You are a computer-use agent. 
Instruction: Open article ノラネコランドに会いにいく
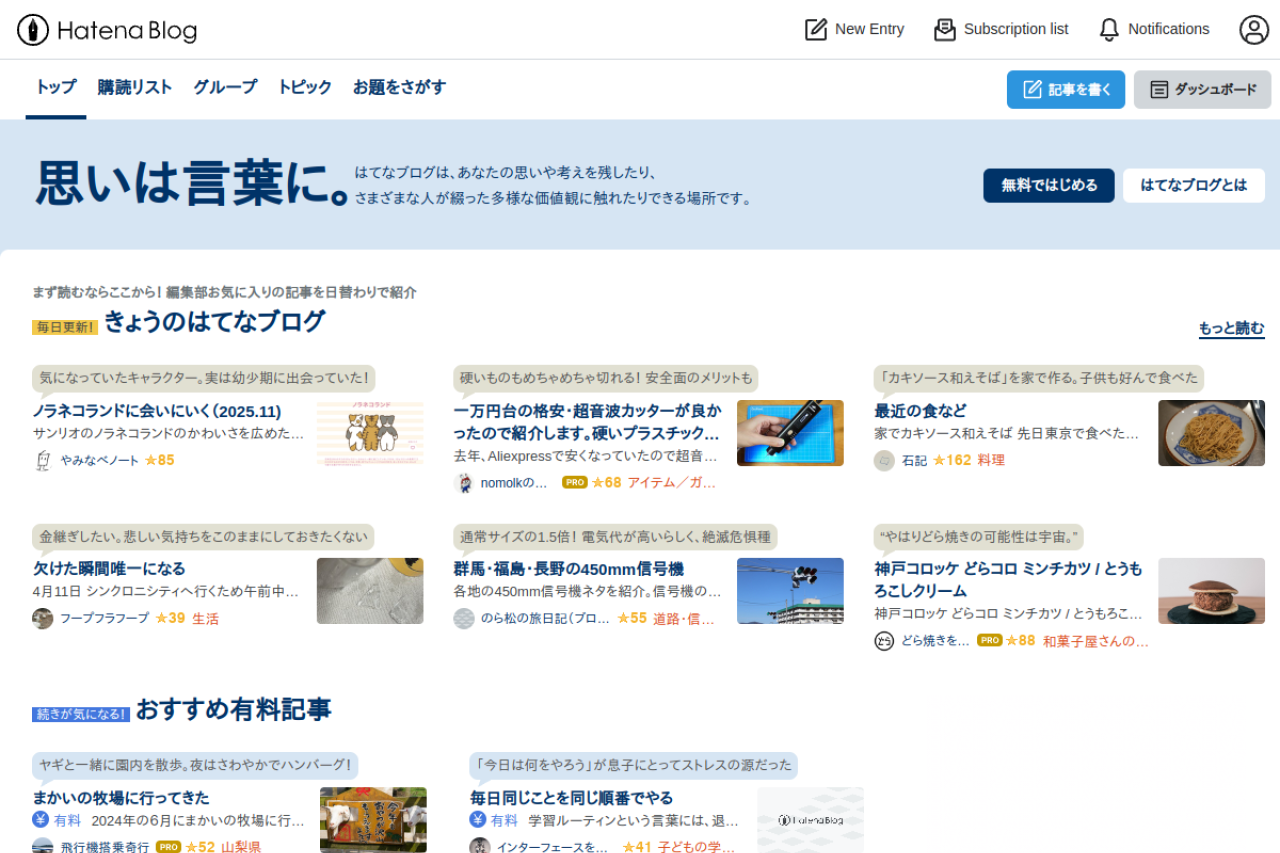pos(157,411)
